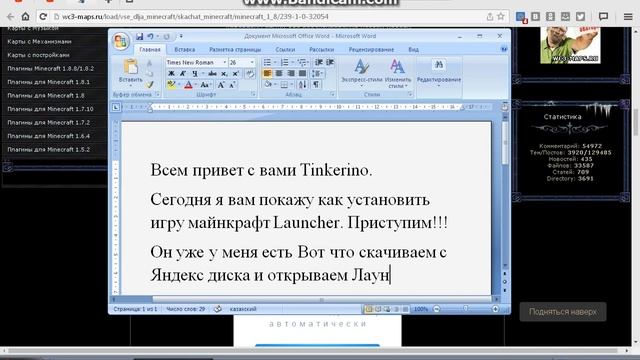Toggle italic (К) formatting
The image size is (640, 360).
click(183, 73)
